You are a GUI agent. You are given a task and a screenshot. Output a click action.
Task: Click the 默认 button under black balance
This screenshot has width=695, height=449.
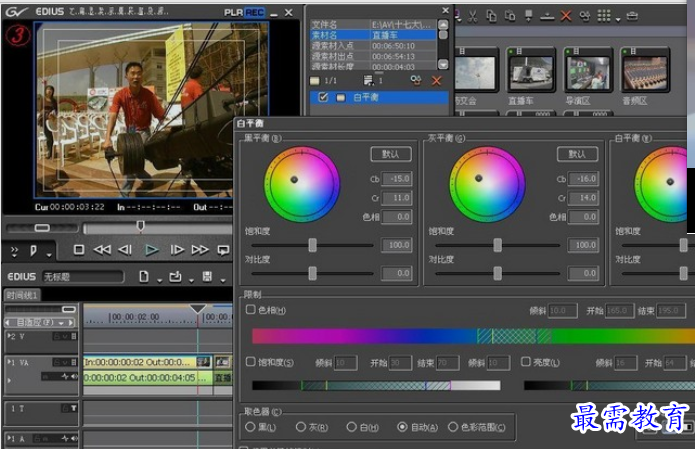[391, 154]
